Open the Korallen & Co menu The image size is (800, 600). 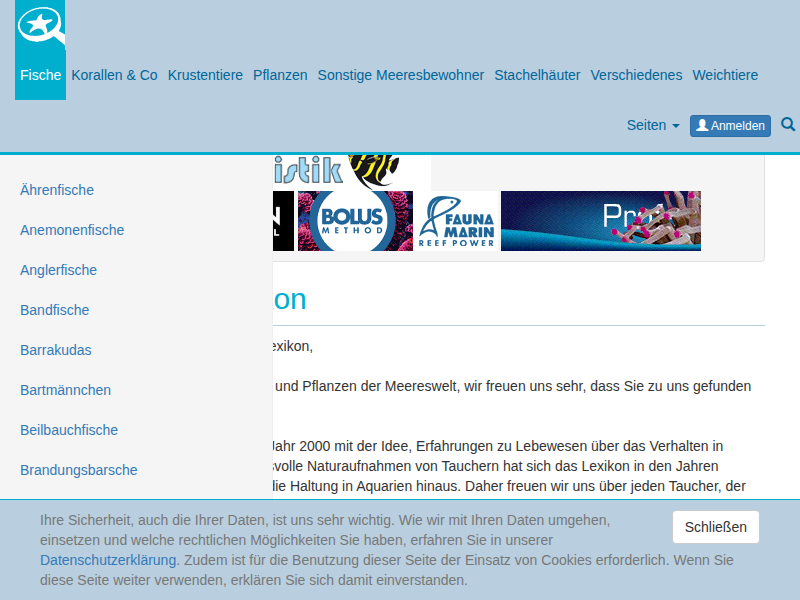coord(114,75)
